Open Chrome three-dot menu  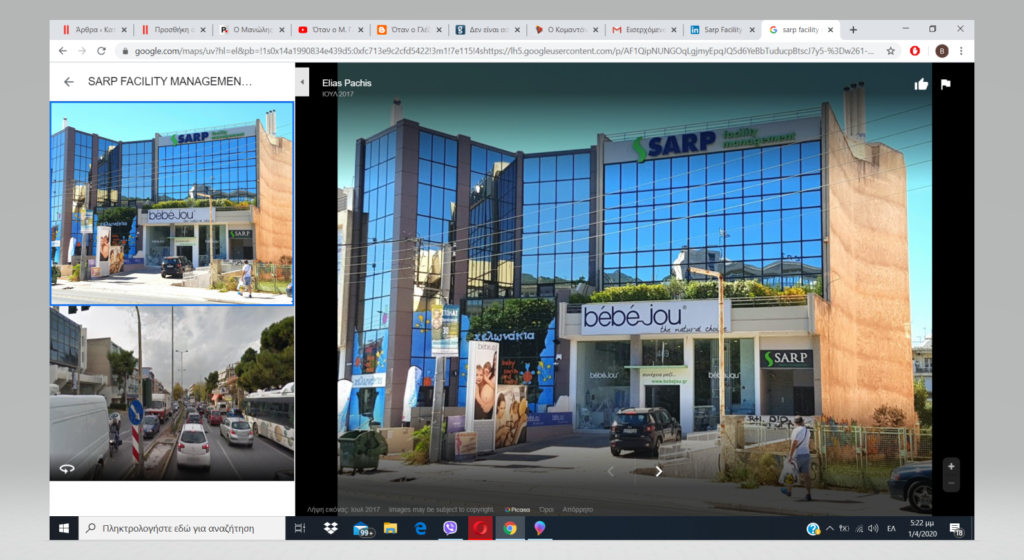click(961, 51)
